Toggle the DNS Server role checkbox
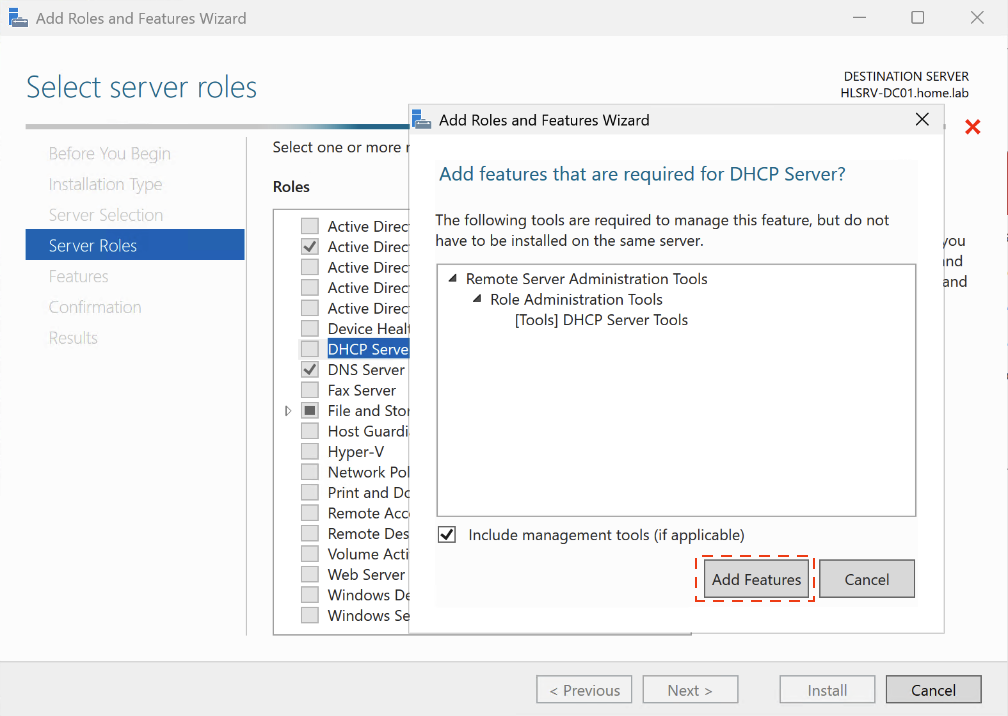Image resolution: width=1008 pixels, height=716 pixels. pos(310,370)
